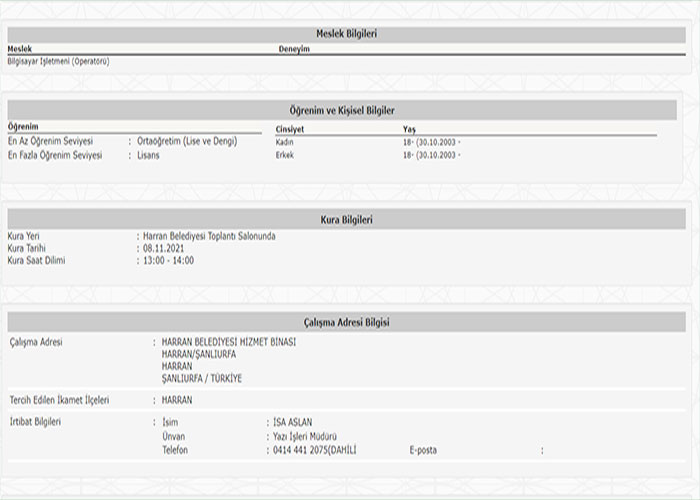Click the Kura Bilgileri section header
700x500 pixels.
coord(346,219)
